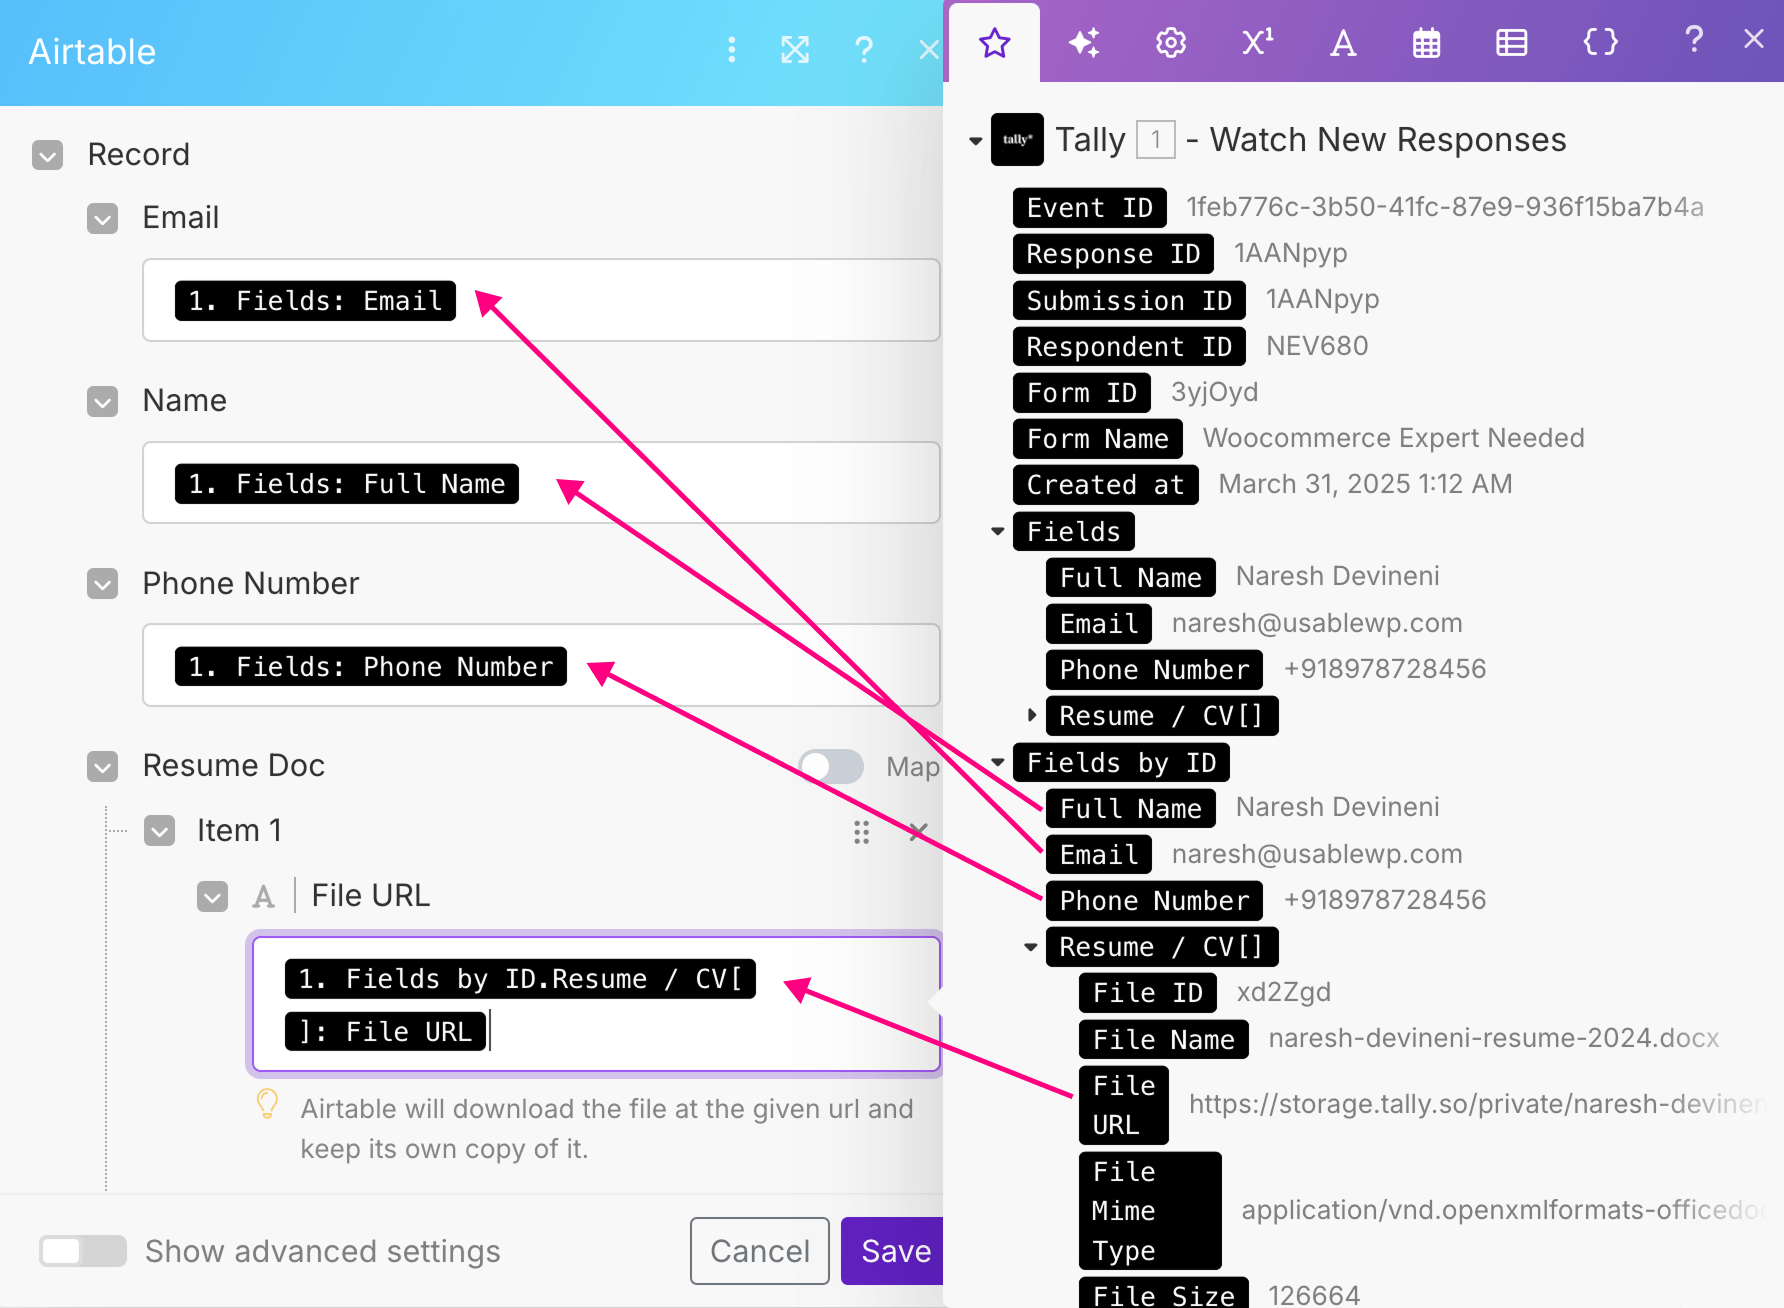Open the starred/favorites tab in mapping panel
1784x1308 pixels.
[x=995, y=43]
